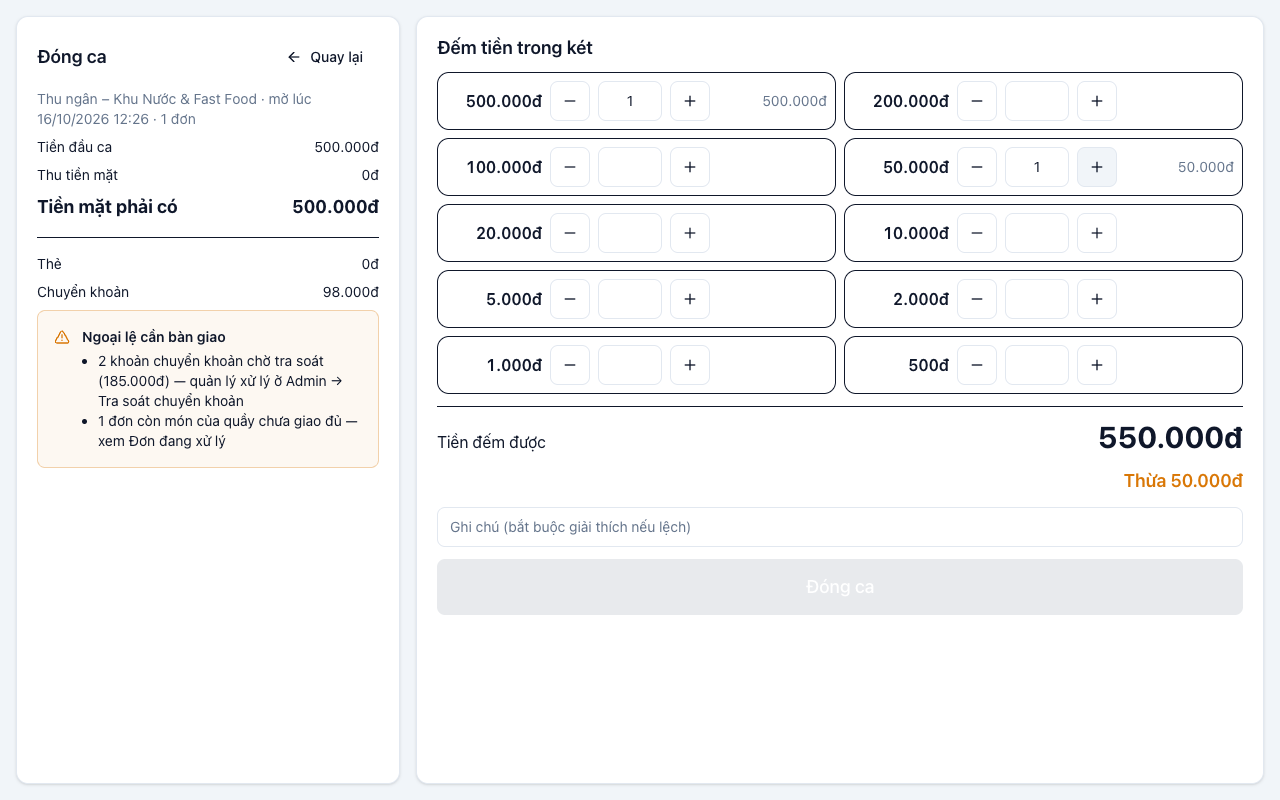The width and height of the screenshot is (1280, 800).
Task: Increase the 500đ coin count
Action: click(x=1097, y=365)
